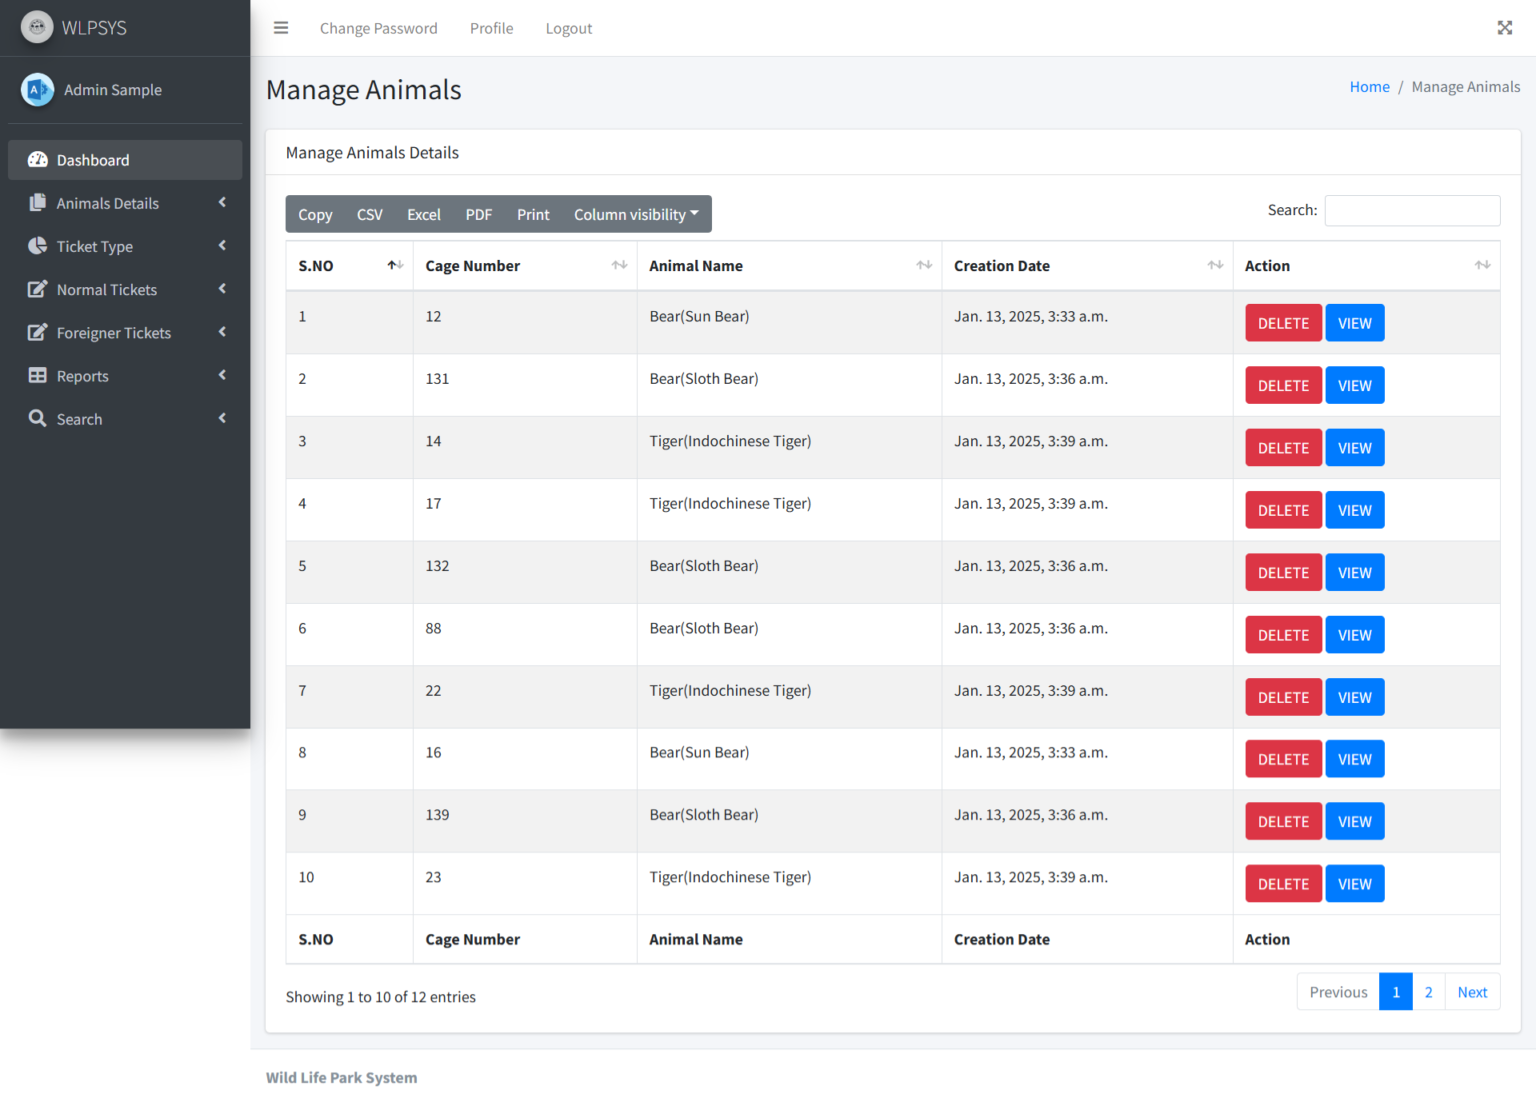The image size is (1536, 1106).
Task: Click the Reports table icon in sidebar
Action: click(37, 375)
